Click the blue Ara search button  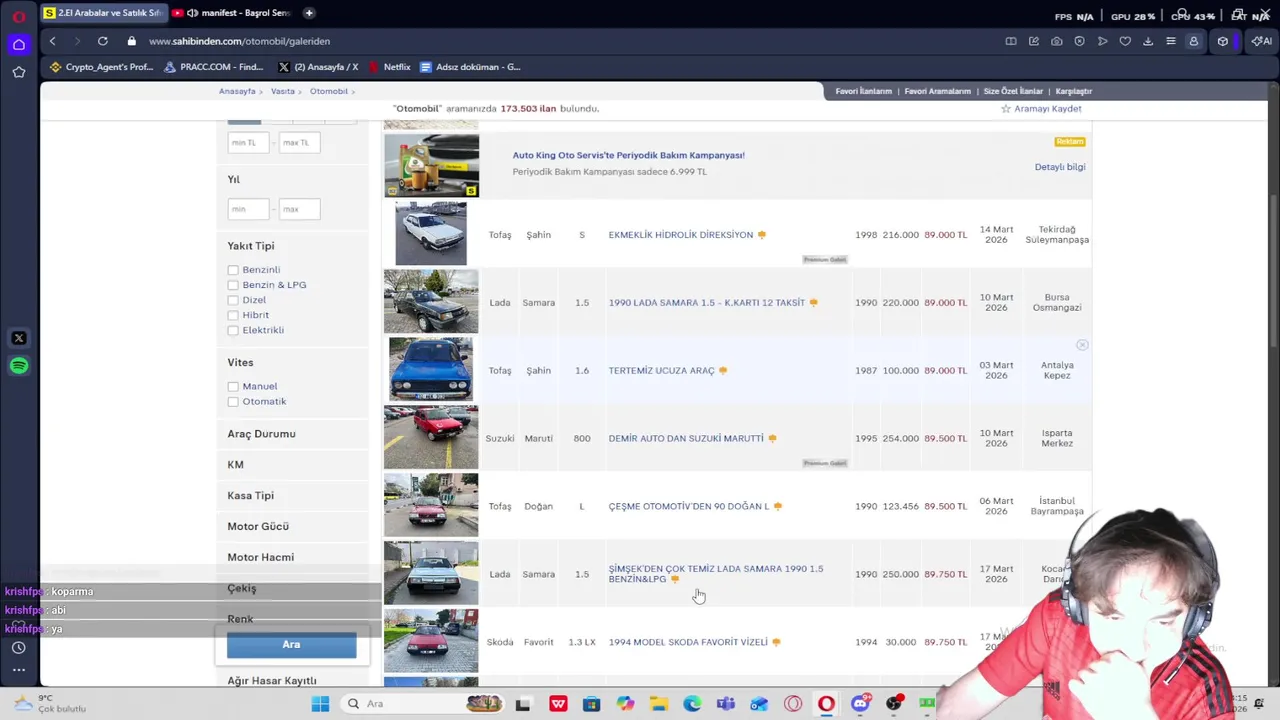tap(291, 645)
